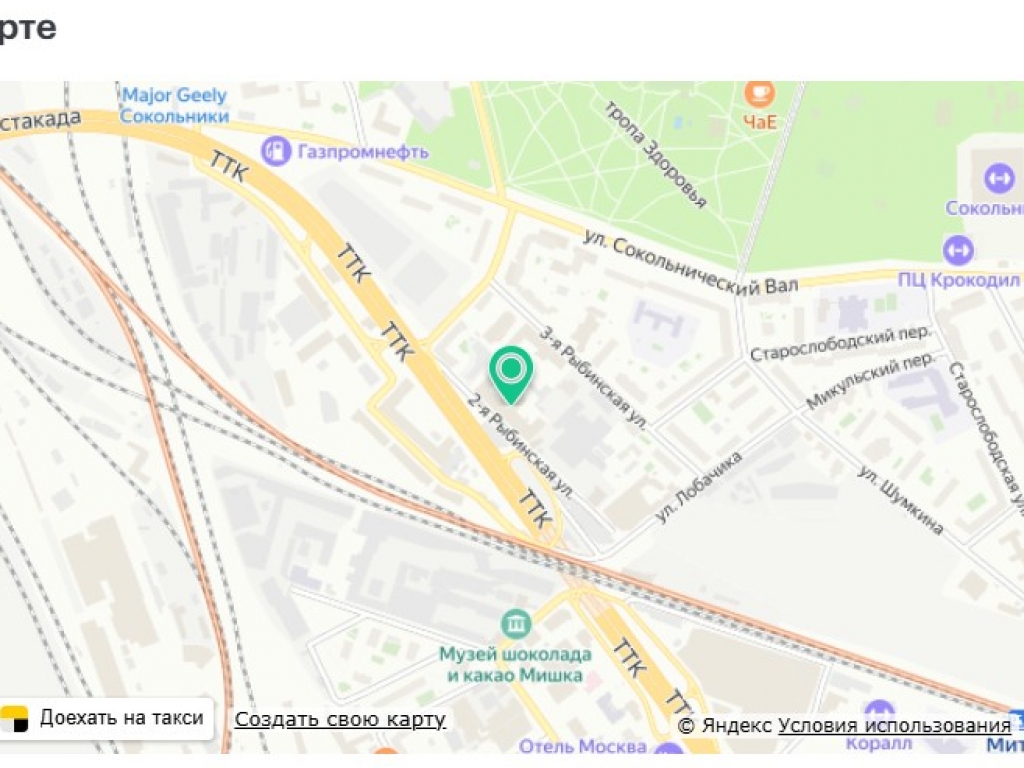
Task: Click the Сокольники sports venue icon
Action: point(999,178)
